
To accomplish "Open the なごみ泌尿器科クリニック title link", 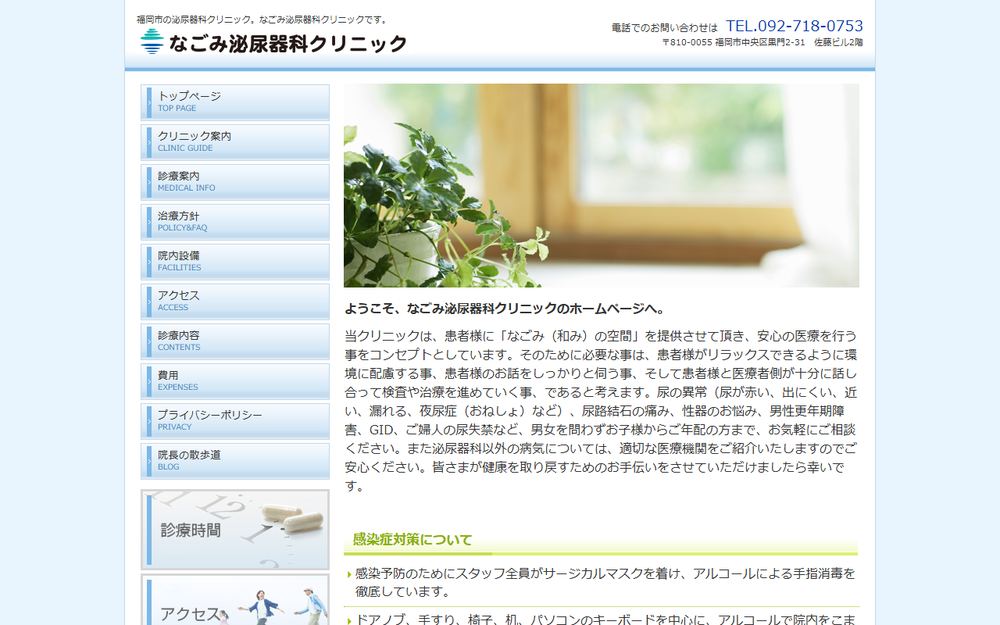I will click(x=288, y=43).
